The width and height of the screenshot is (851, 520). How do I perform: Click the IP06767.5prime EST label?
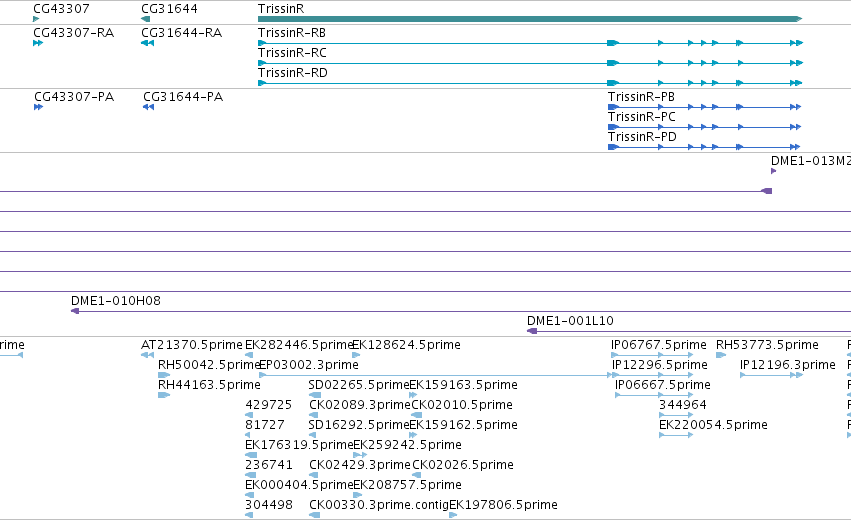[659, 345]
